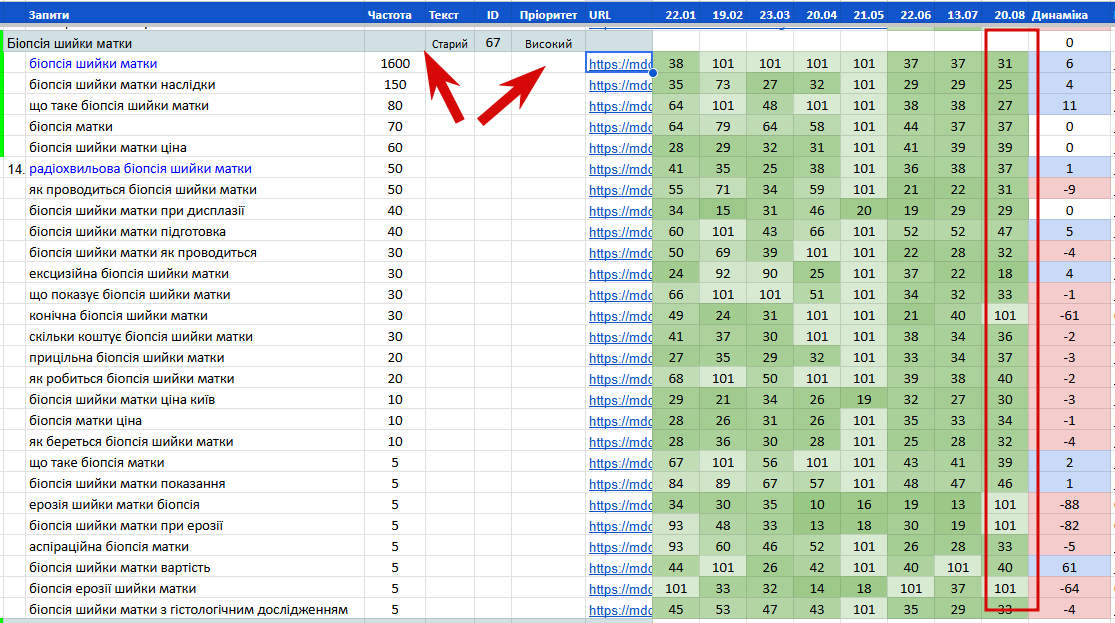Select the Динаміка column header
The image size is (1115, 623).
tap(1060, 14)
